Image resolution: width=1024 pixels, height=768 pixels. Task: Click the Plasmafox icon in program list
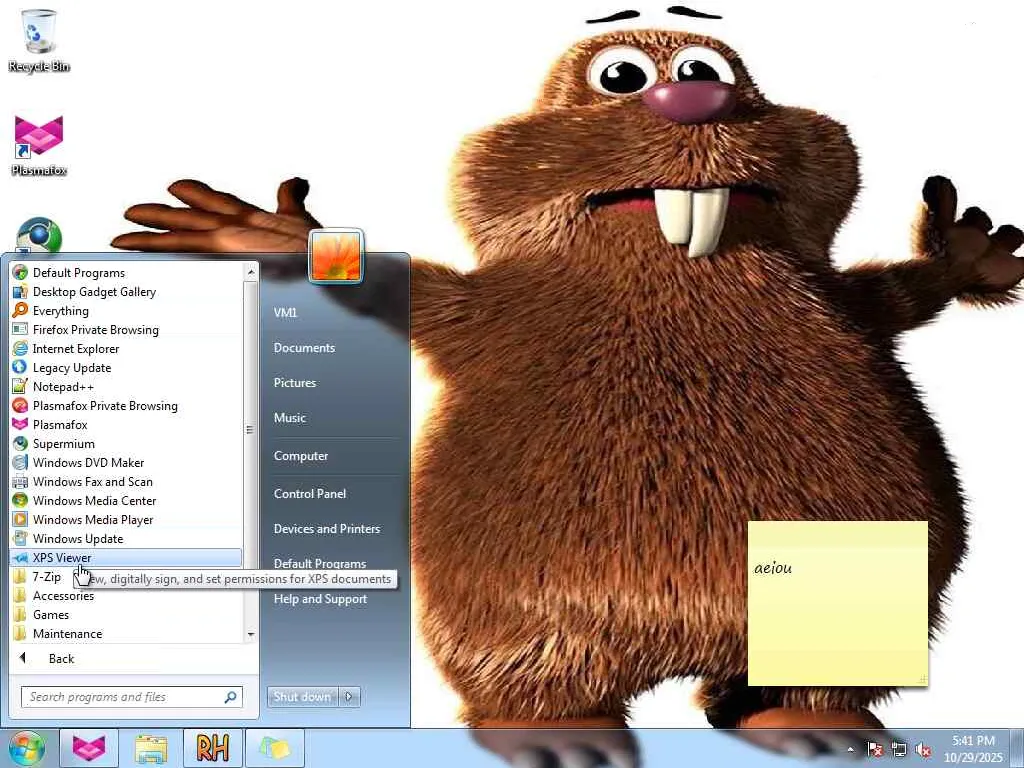[x=20, y=424]
